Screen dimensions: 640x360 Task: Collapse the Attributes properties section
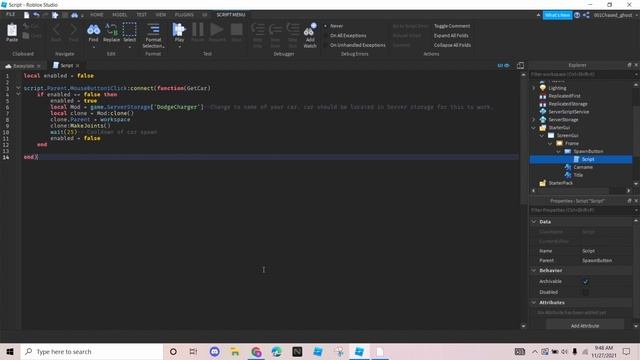pyautogui.click(x=533, y=302)
